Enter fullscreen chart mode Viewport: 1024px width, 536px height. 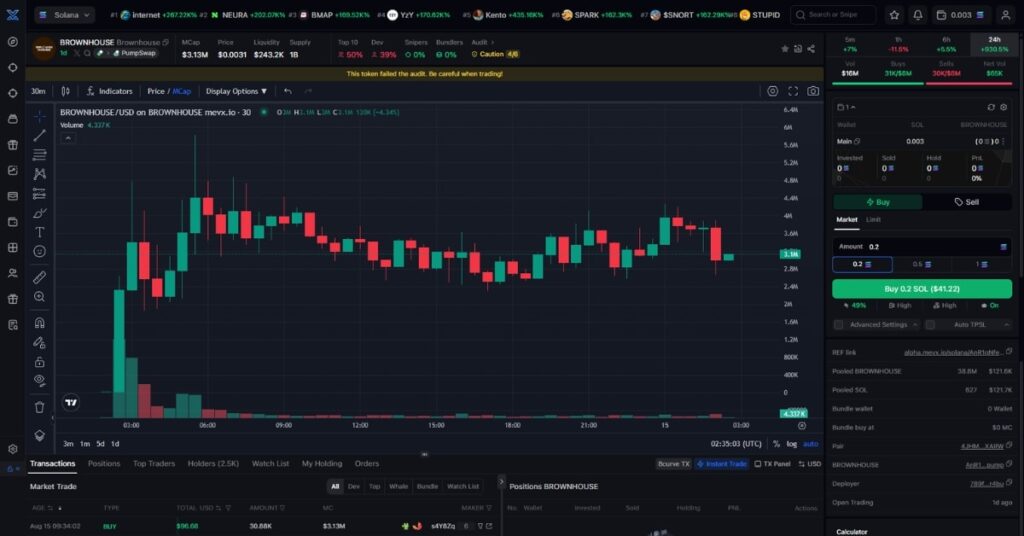pos(793,91)
